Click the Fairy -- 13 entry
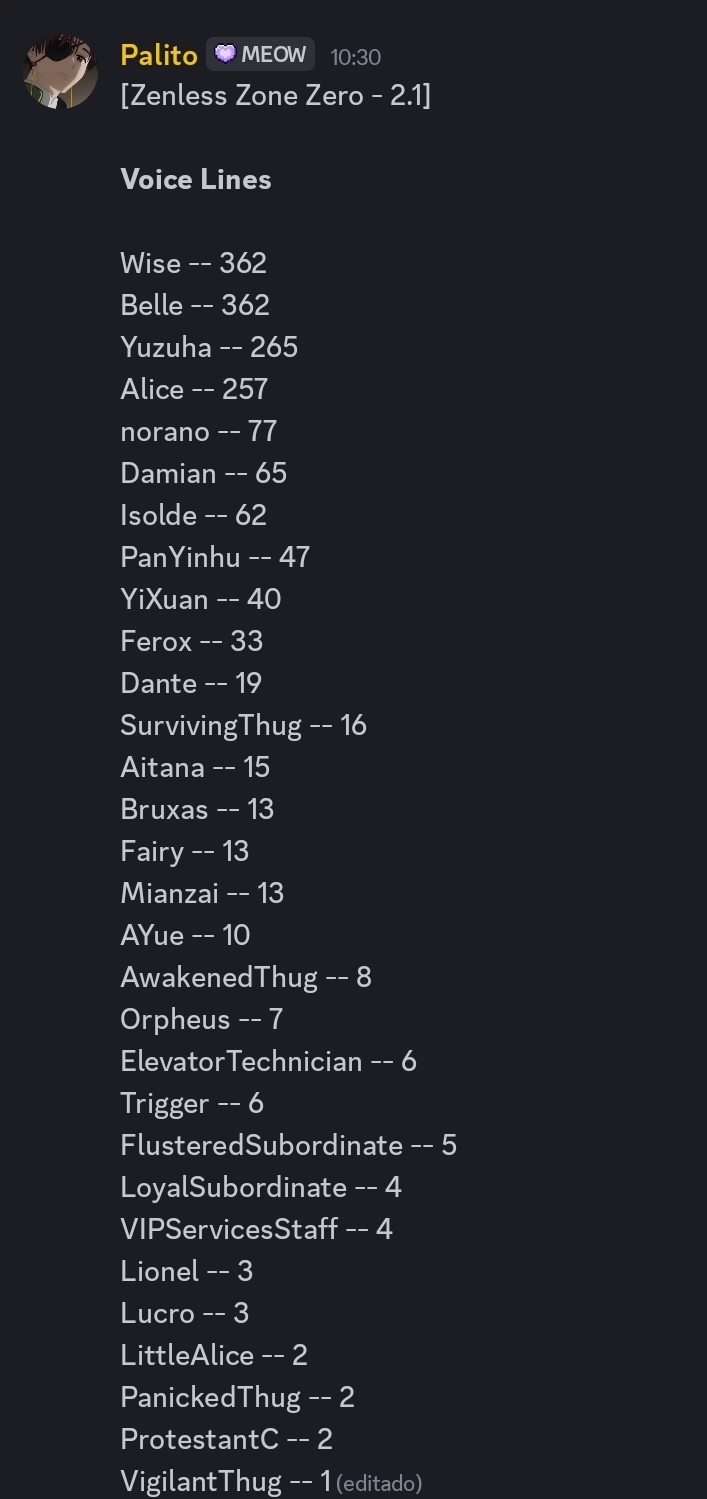Image resolution: width=707 pixels, height=1499 pixels. (x=185, y=851)
